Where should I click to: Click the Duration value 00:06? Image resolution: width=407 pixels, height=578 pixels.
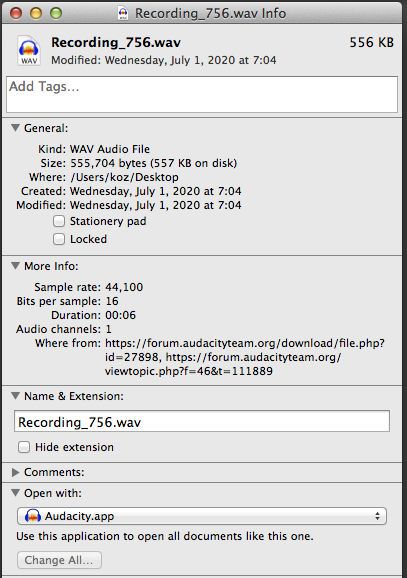[x=121, y=315]
